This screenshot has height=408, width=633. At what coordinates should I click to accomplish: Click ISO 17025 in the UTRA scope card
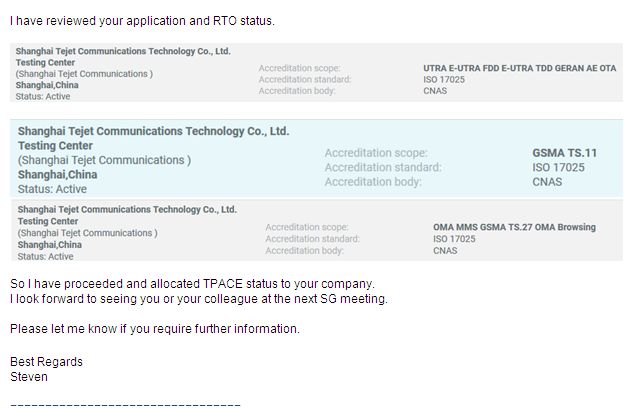[x=444, y=80]
